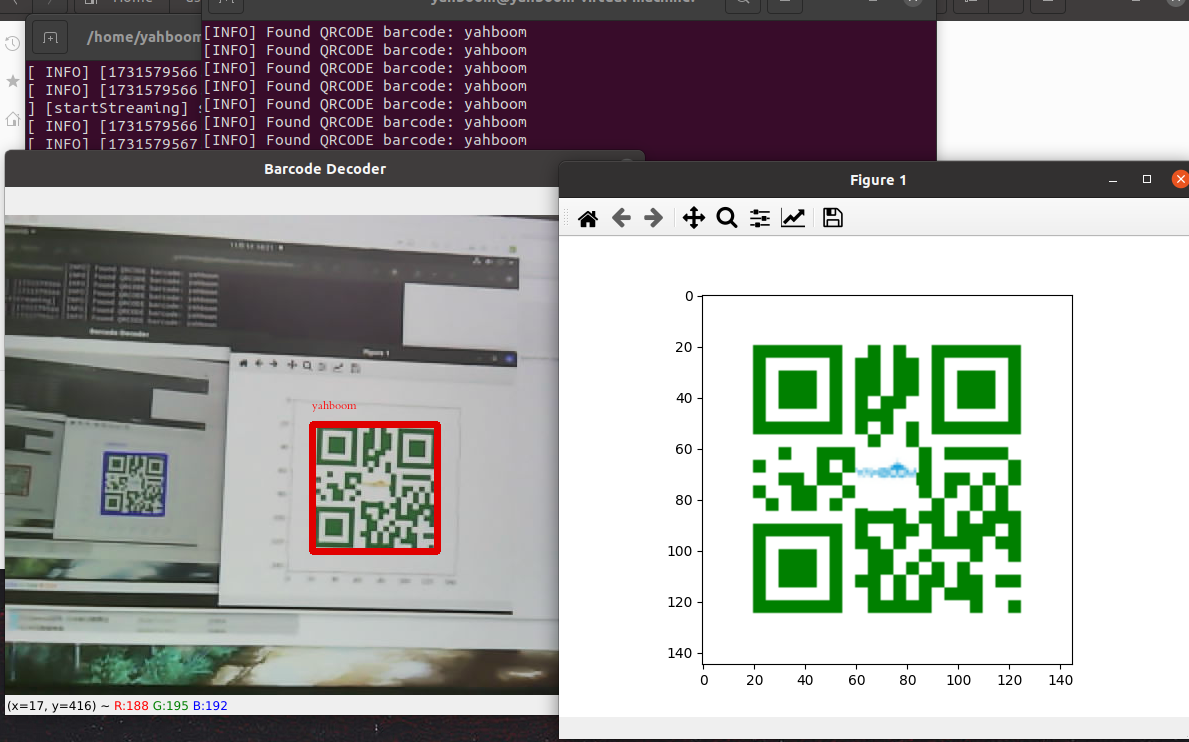The width and height of the screenshot is (1189, 742).
Task: Click the "[1731579567" terminal log line
Action: (112, 143)
